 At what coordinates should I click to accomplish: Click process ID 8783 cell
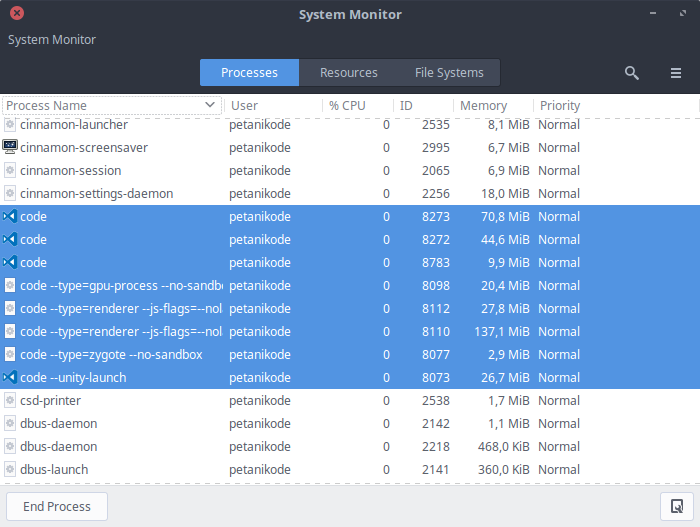pyautogui.click(x=436, y=263)
